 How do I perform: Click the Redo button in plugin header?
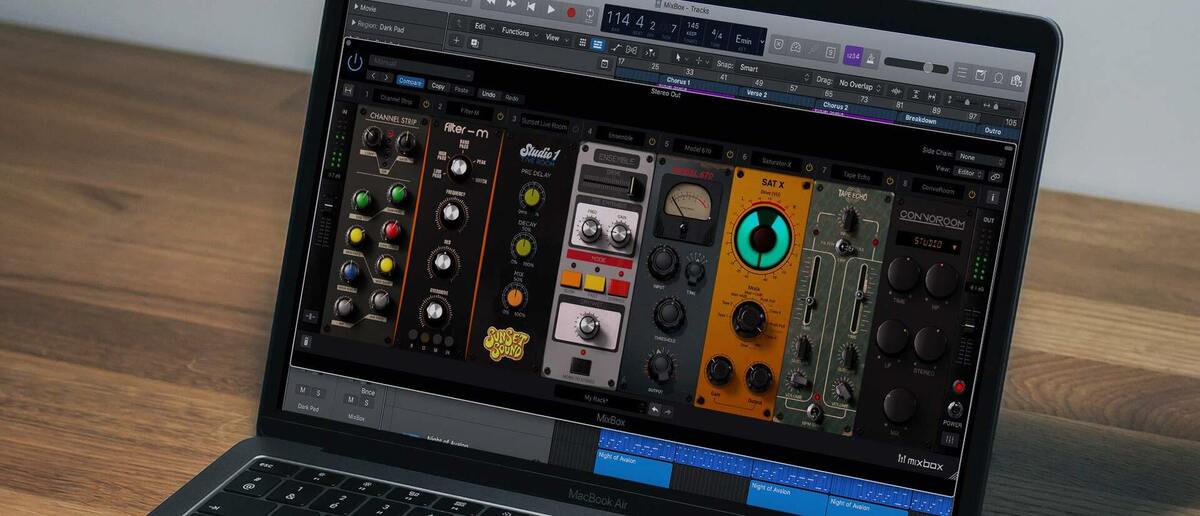pyautogui.click(x=511, y=97)
